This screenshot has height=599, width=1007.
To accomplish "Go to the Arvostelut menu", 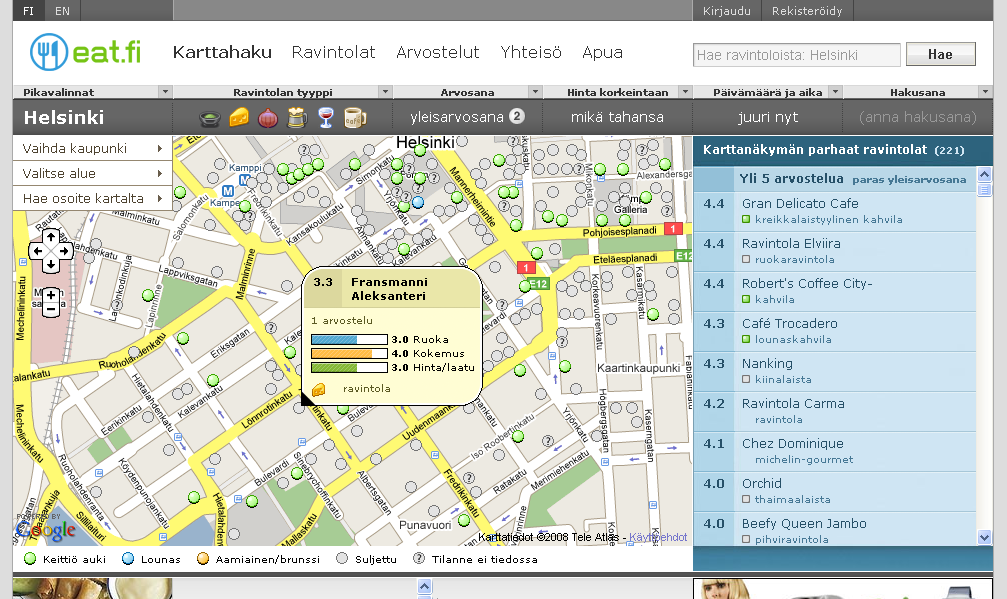I will (x=437, y=52).
